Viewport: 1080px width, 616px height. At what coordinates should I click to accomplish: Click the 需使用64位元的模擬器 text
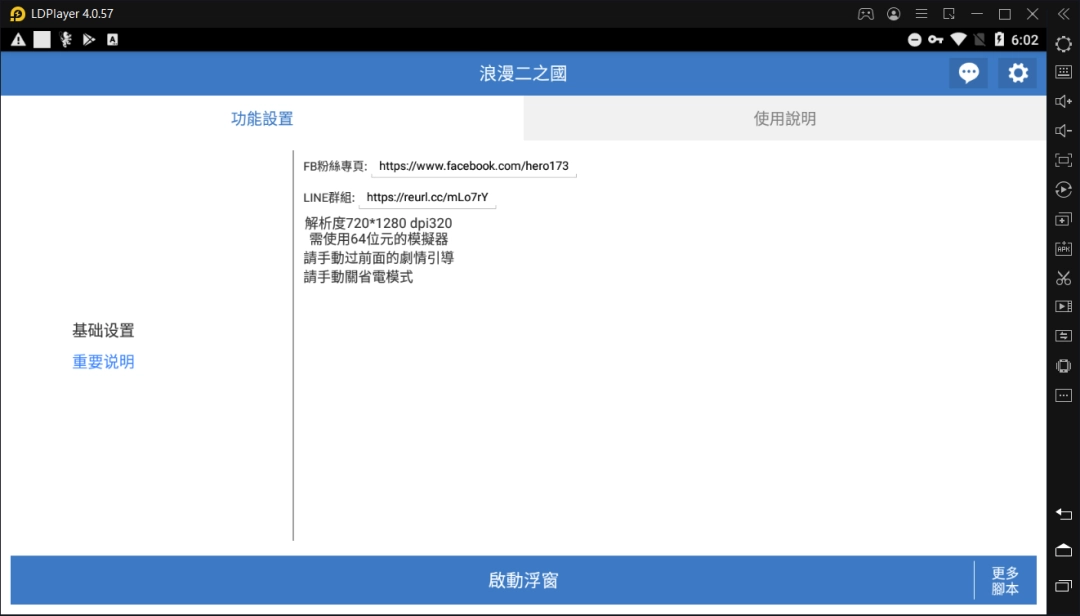click(x=378, y=239)
